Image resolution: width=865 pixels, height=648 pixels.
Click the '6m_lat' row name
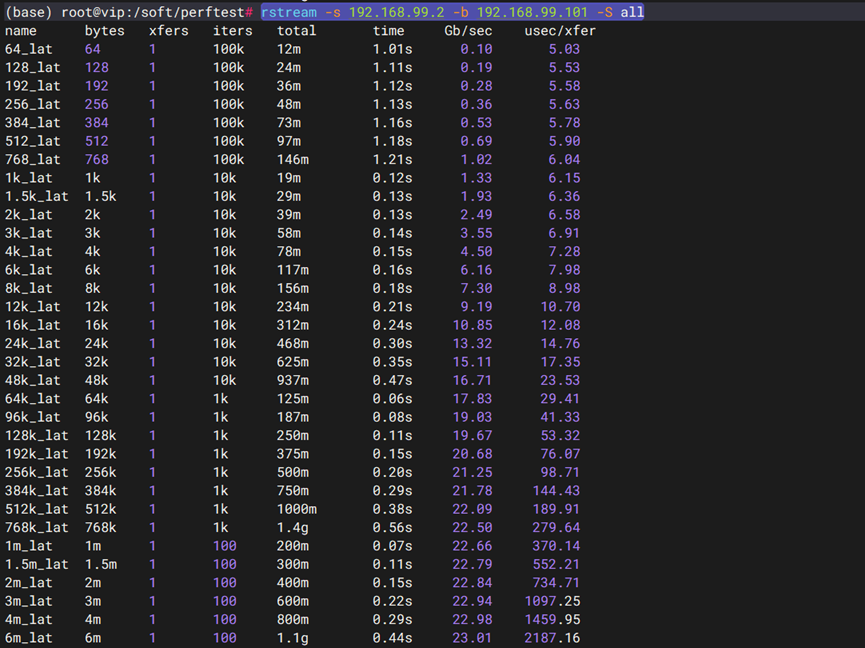point(29,638)
